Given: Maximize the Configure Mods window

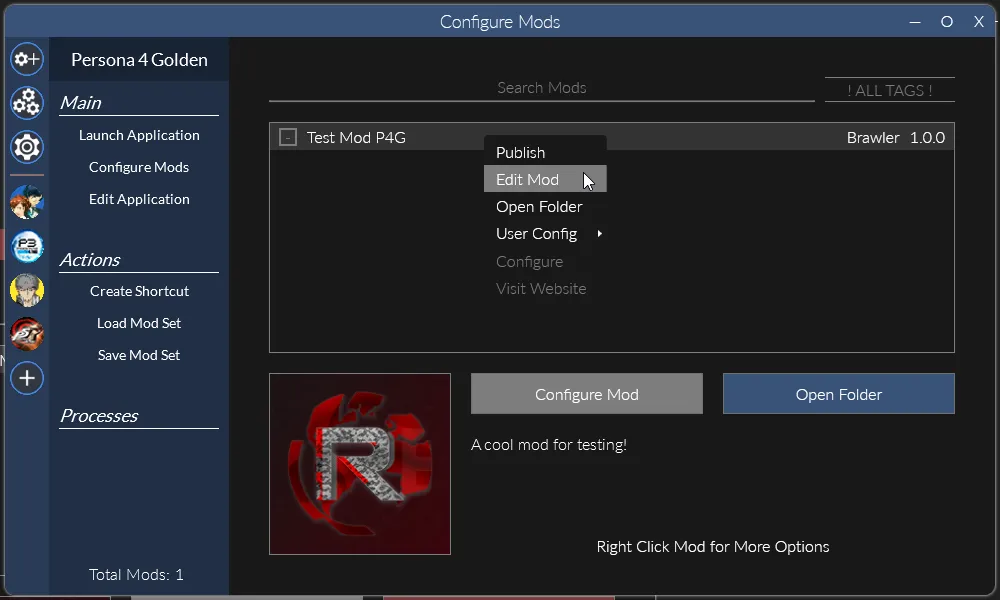Looking at the screenshot, I should click(947, 22).
